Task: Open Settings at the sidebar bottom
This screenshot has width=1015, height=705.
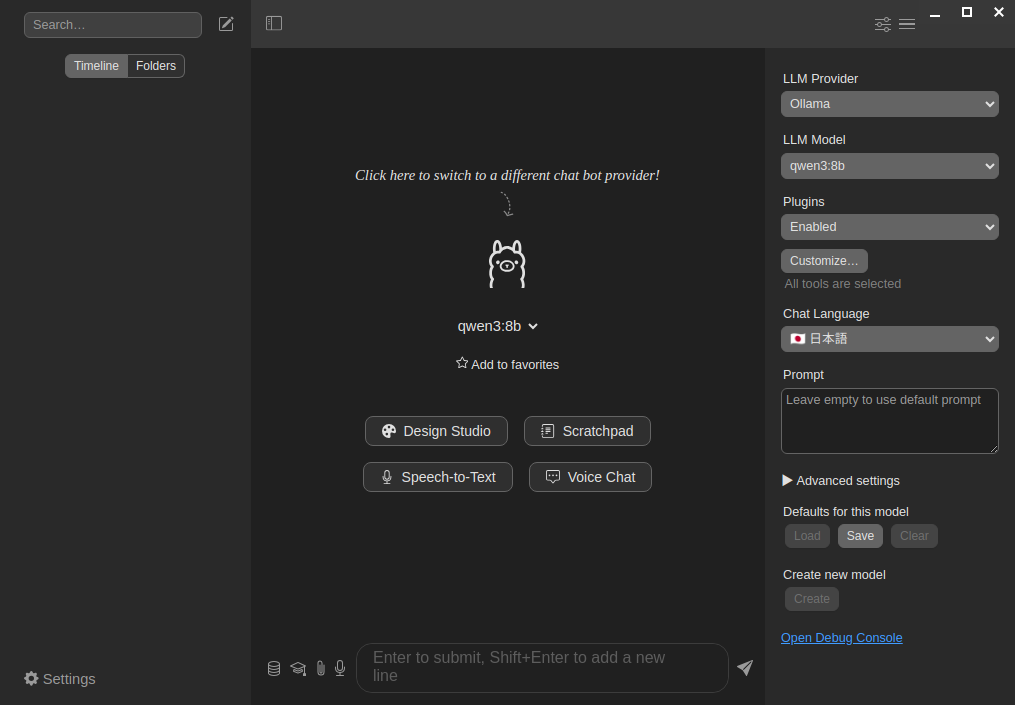Action: (x=60, y=678)
